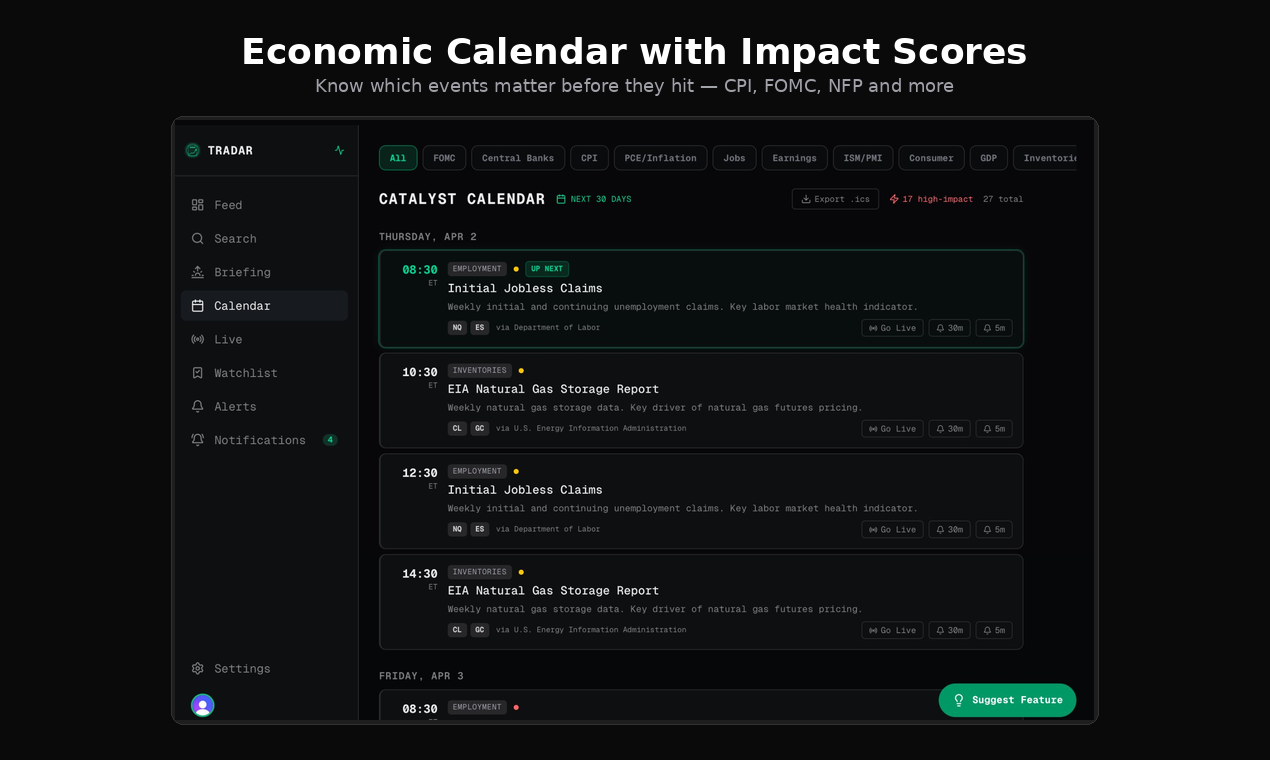1270x760 pixels.
Task: Open Watchlist in the sidebar
Action: (x=264, y=372)
